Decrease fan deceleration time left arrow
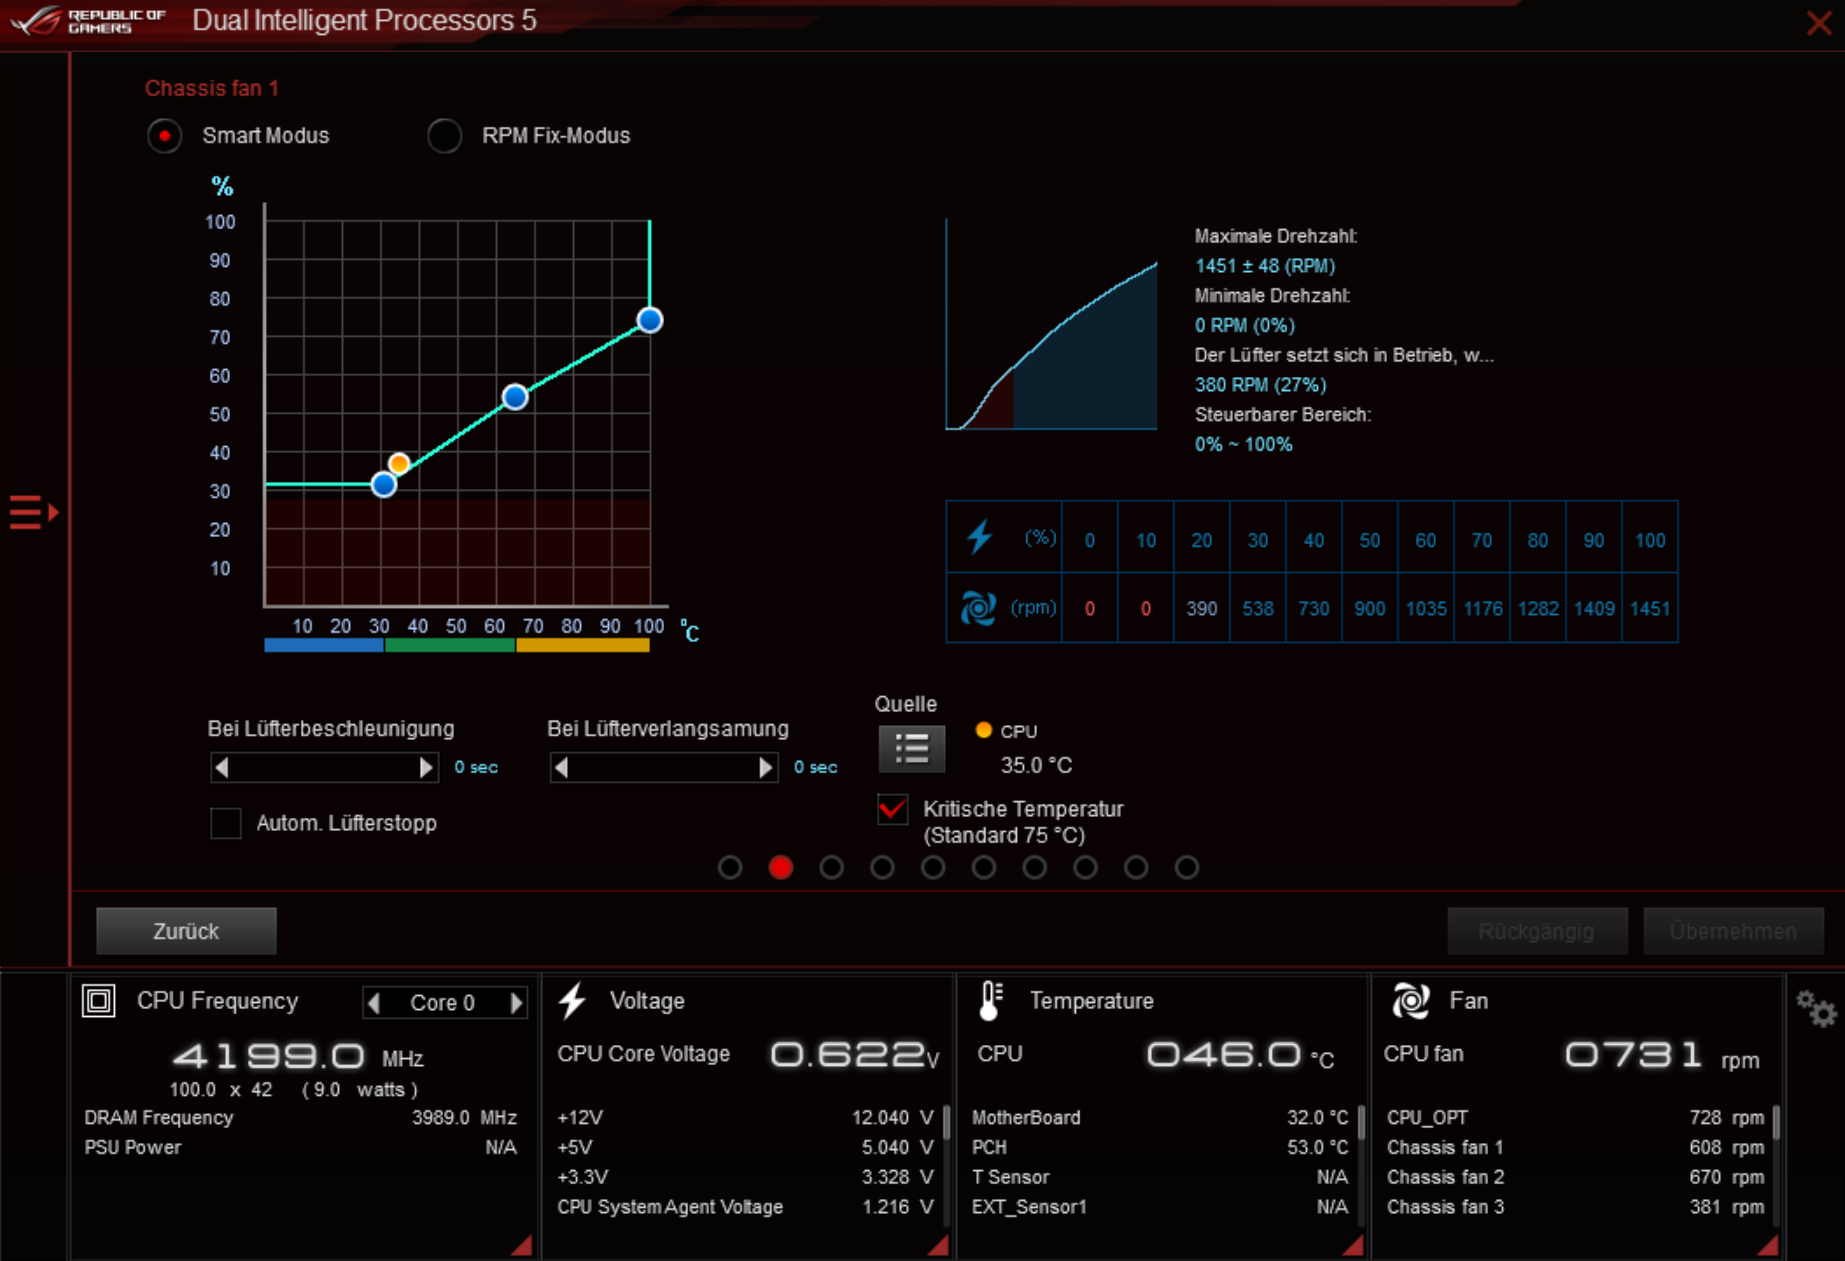Image resolution: width=1845 pixels, height=1261 pixels. click(561, 767)
